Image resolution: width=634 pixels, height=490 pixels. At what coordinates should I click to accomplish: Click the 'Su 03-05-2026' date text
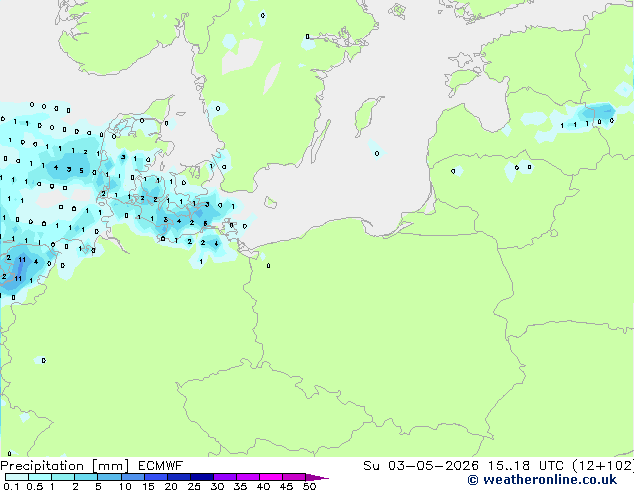coord(421,466)
